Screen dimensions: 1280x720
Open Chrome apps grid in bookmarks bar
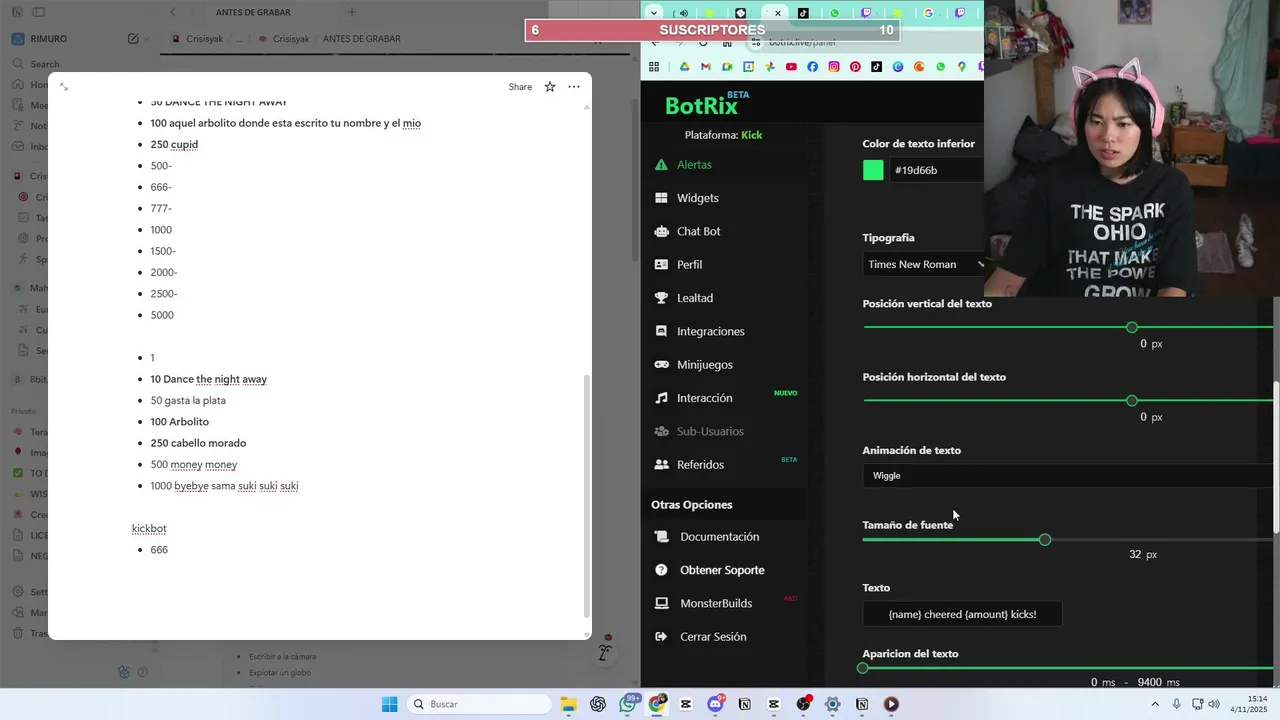click(654, 67)
